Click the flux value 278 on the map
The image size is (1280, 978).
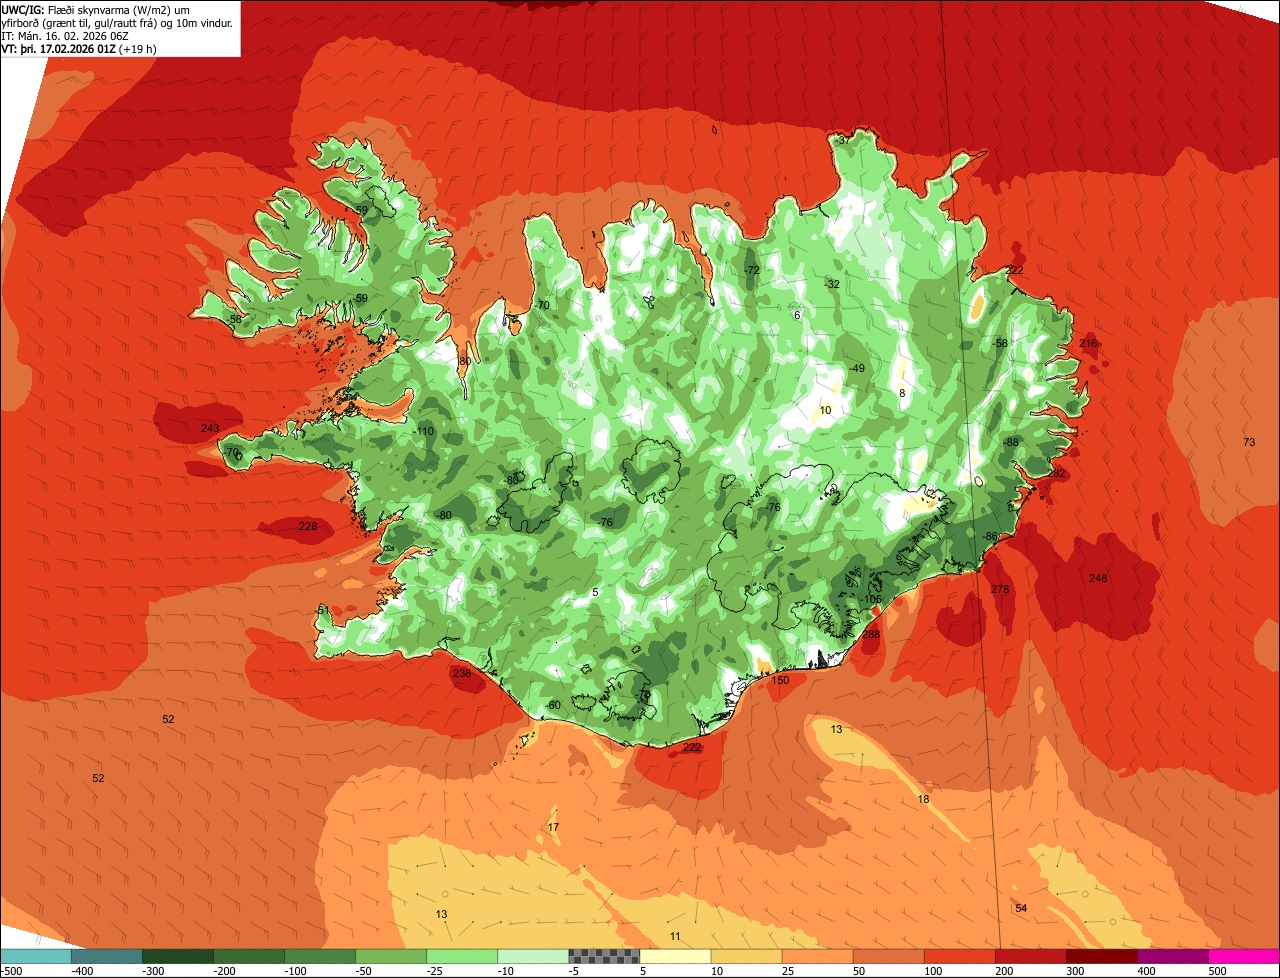[1000, 590]
